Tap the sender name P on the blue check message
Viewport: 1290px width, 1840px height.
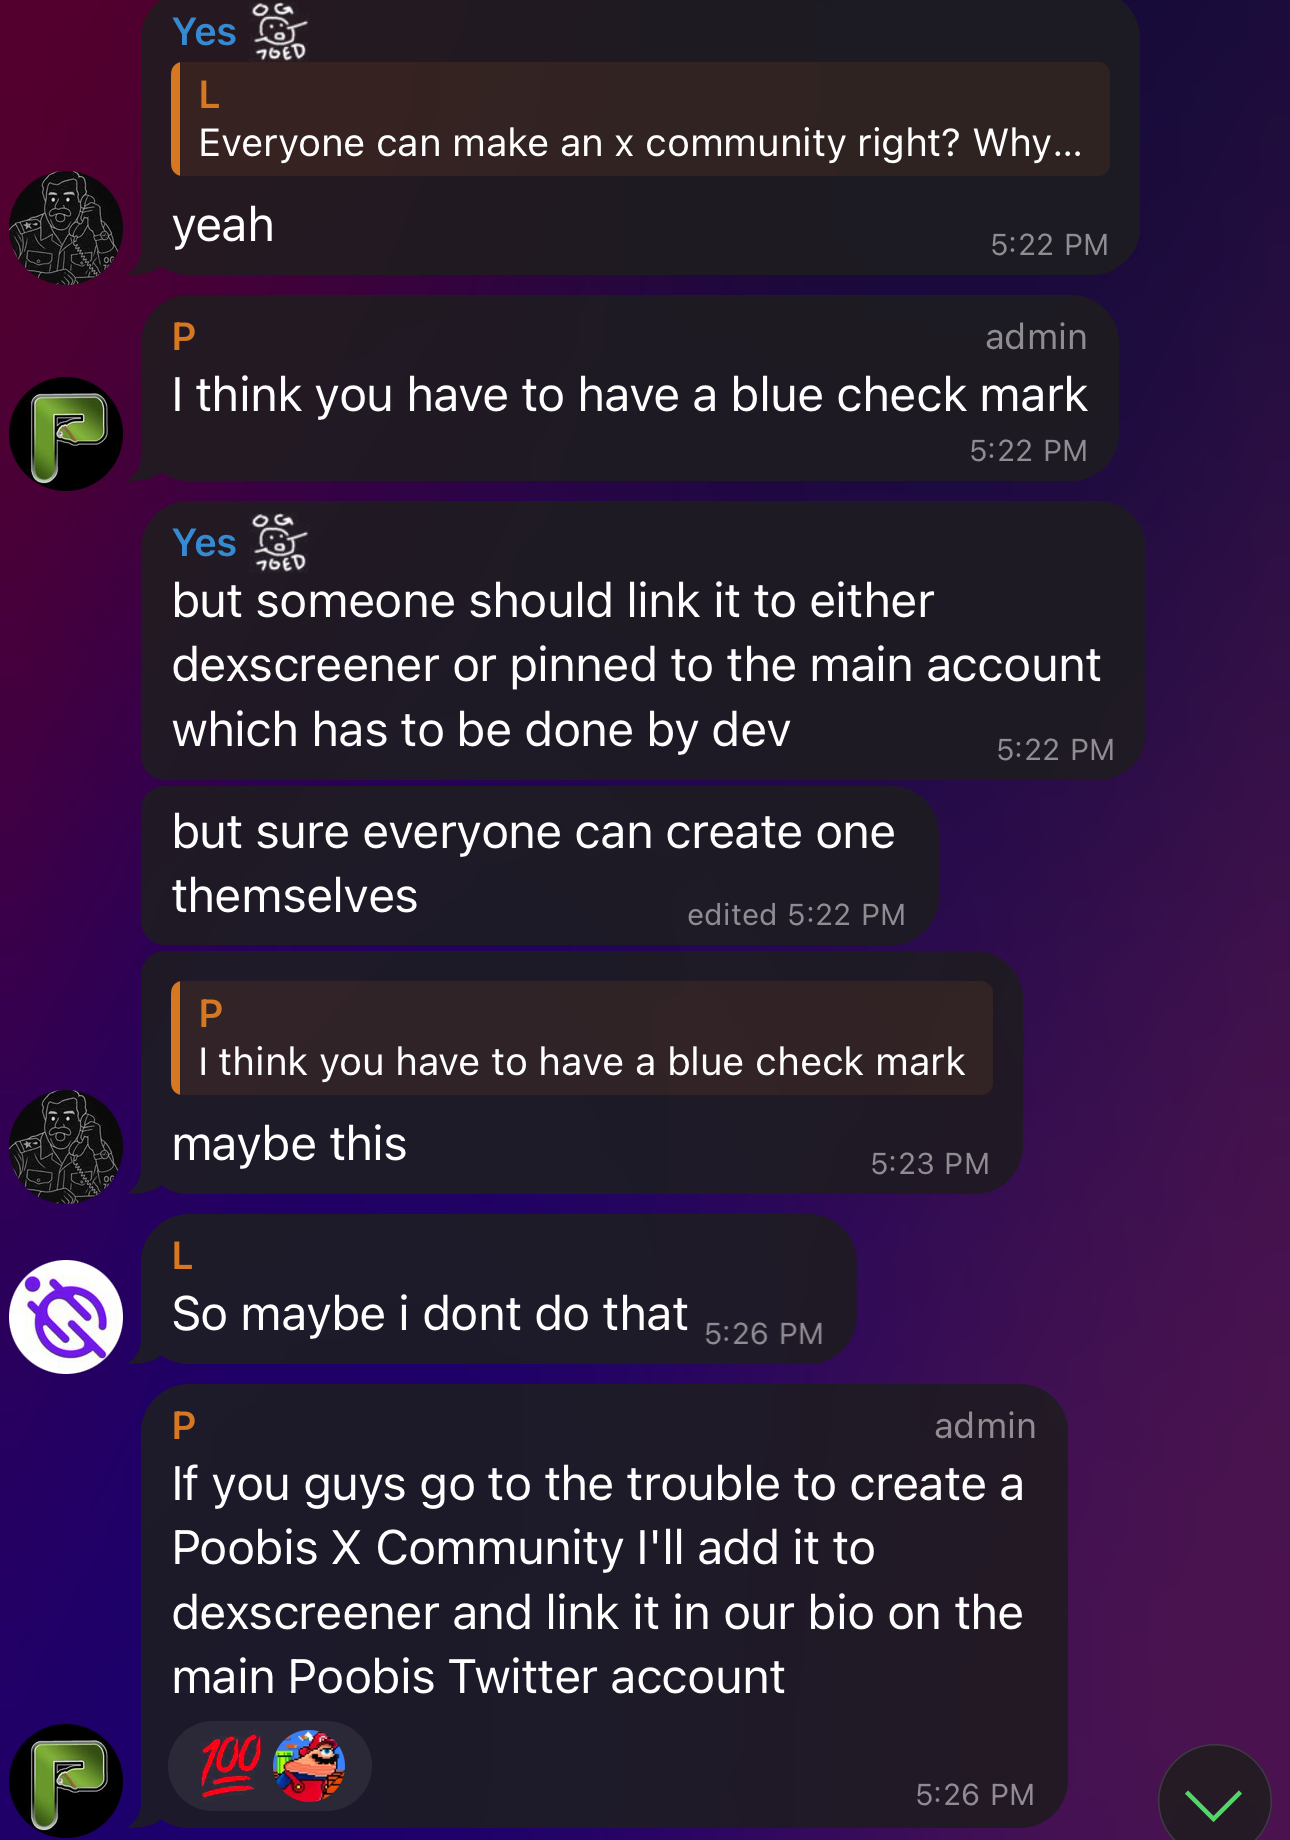click(184, 337)
